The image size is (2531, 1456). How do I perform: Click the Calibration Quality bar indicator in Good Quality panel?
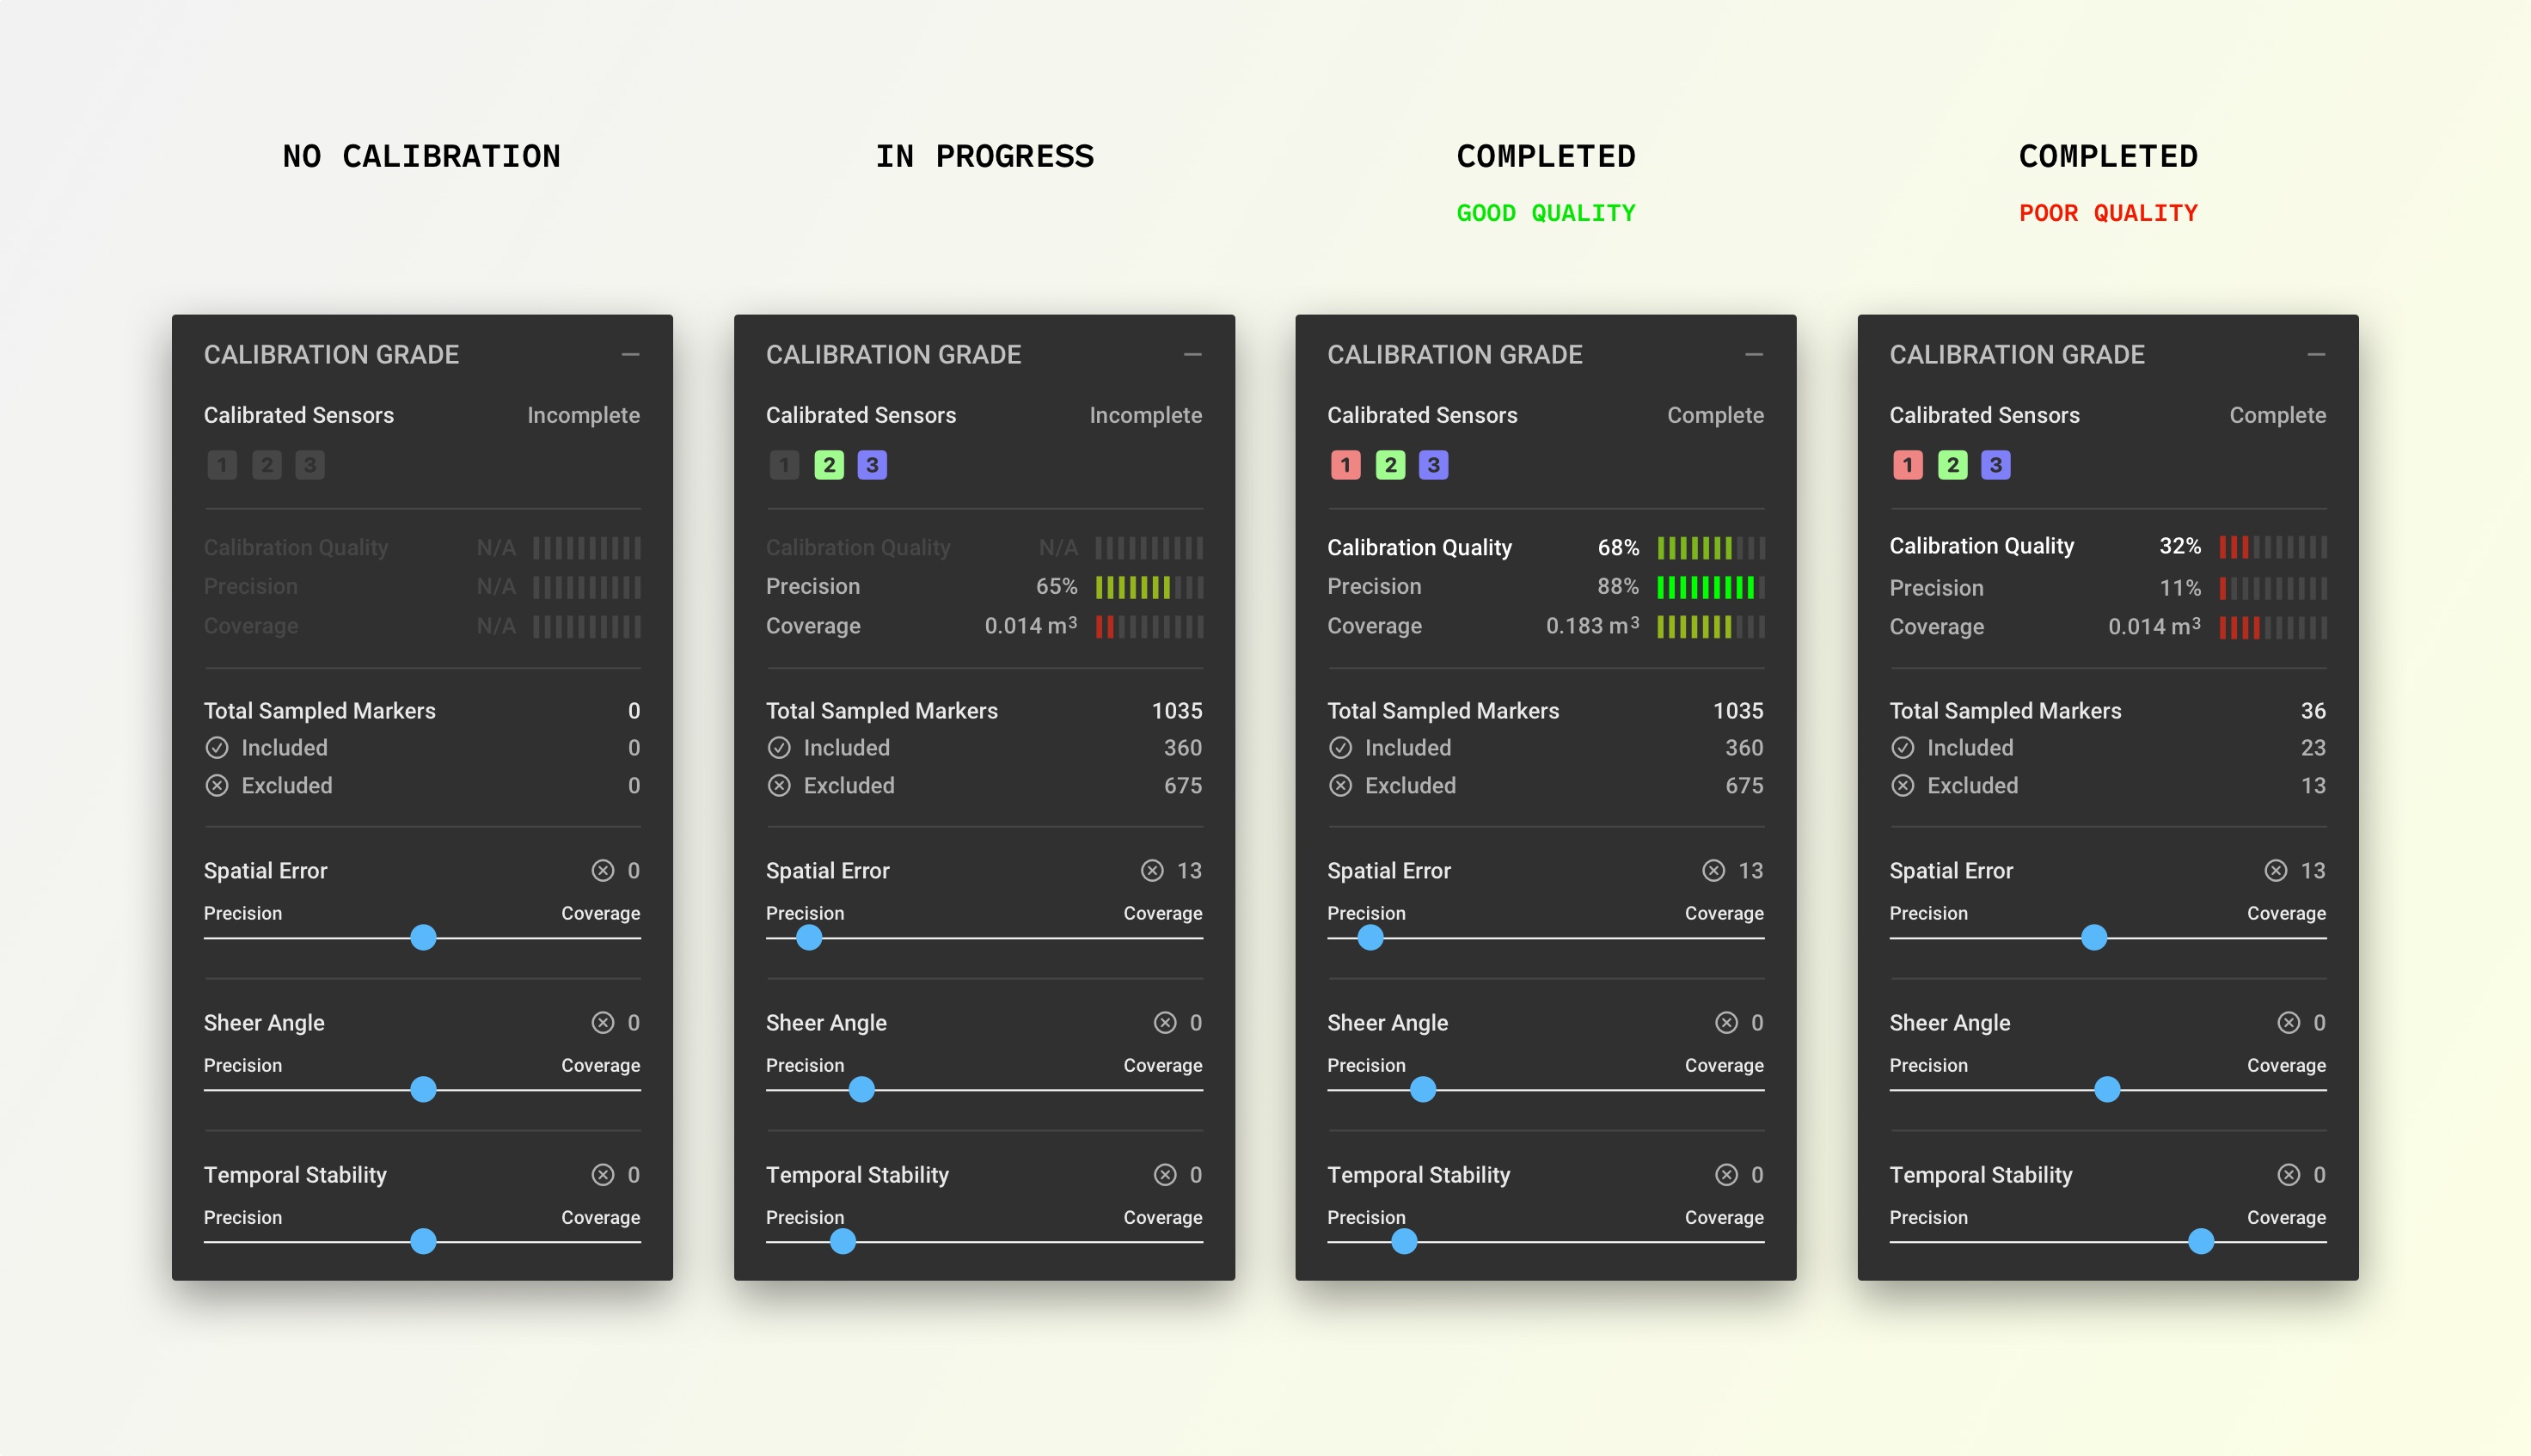(x=1711, y=547)
